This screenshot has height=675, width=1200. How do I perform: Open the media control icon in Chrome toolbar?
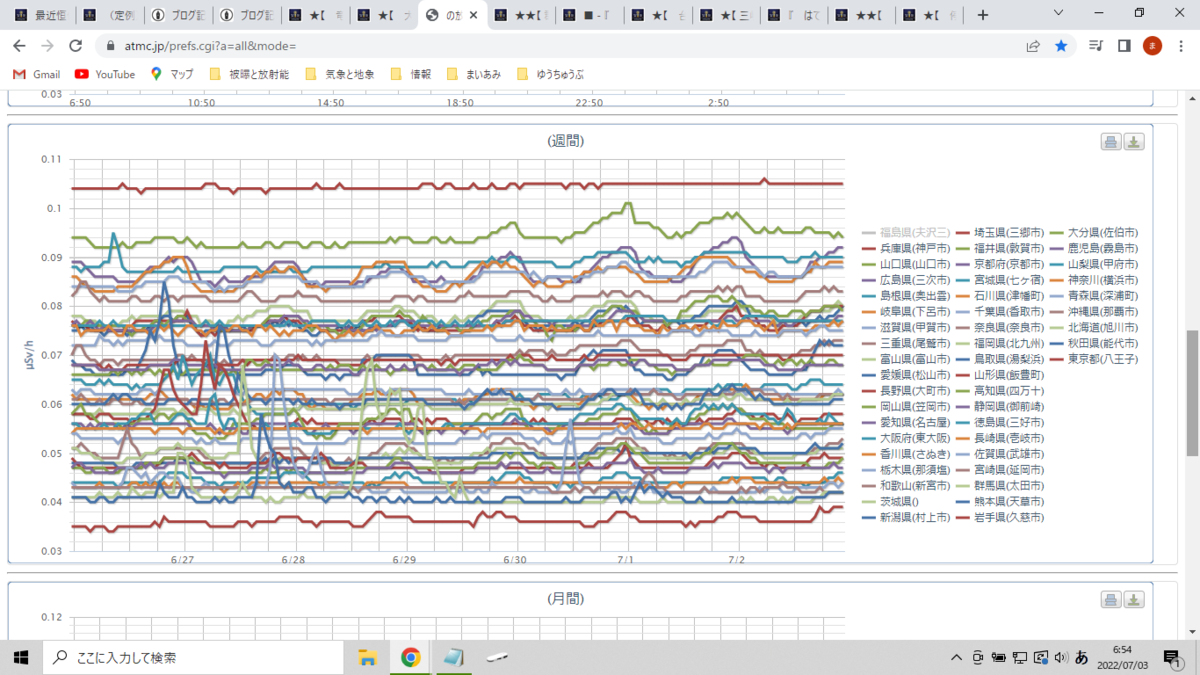[x=1097, y=46]
